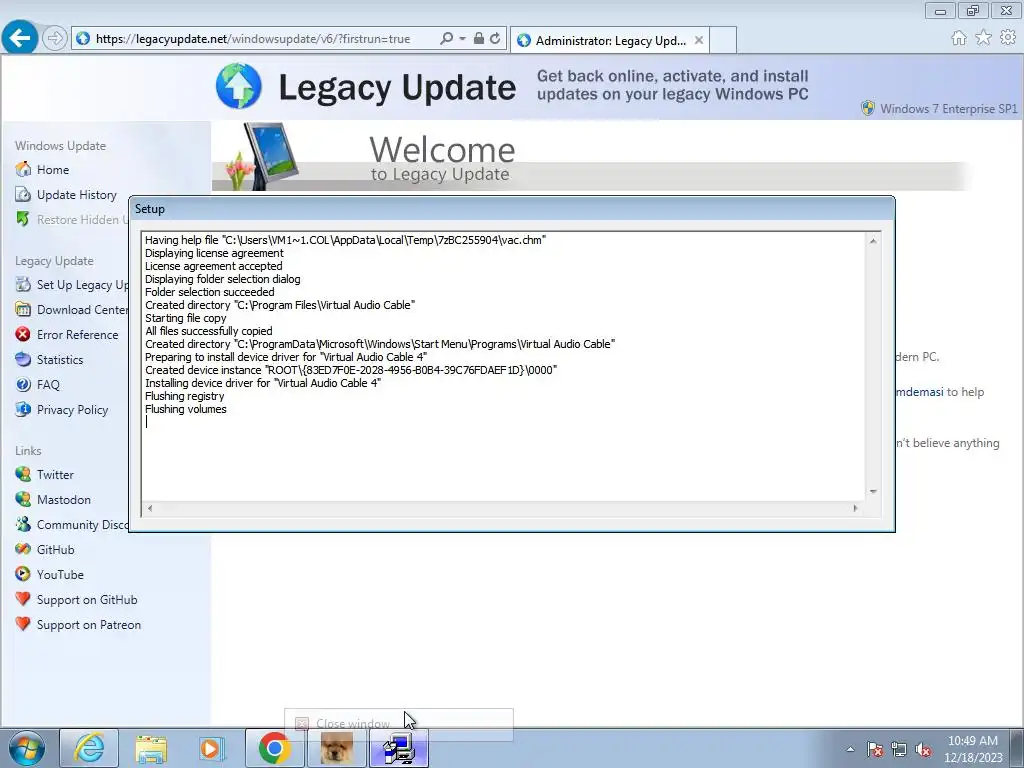This screenshot has width=1024, height=768.
Task: Click the 'Flushing volumes' log line
Action: point(185,409)
